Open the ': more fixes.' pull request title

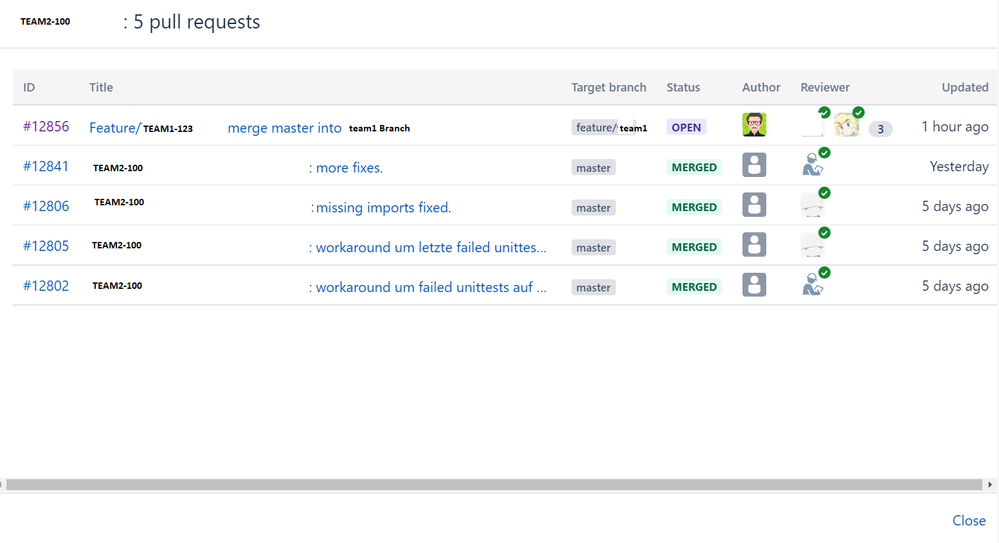(346, 168)
